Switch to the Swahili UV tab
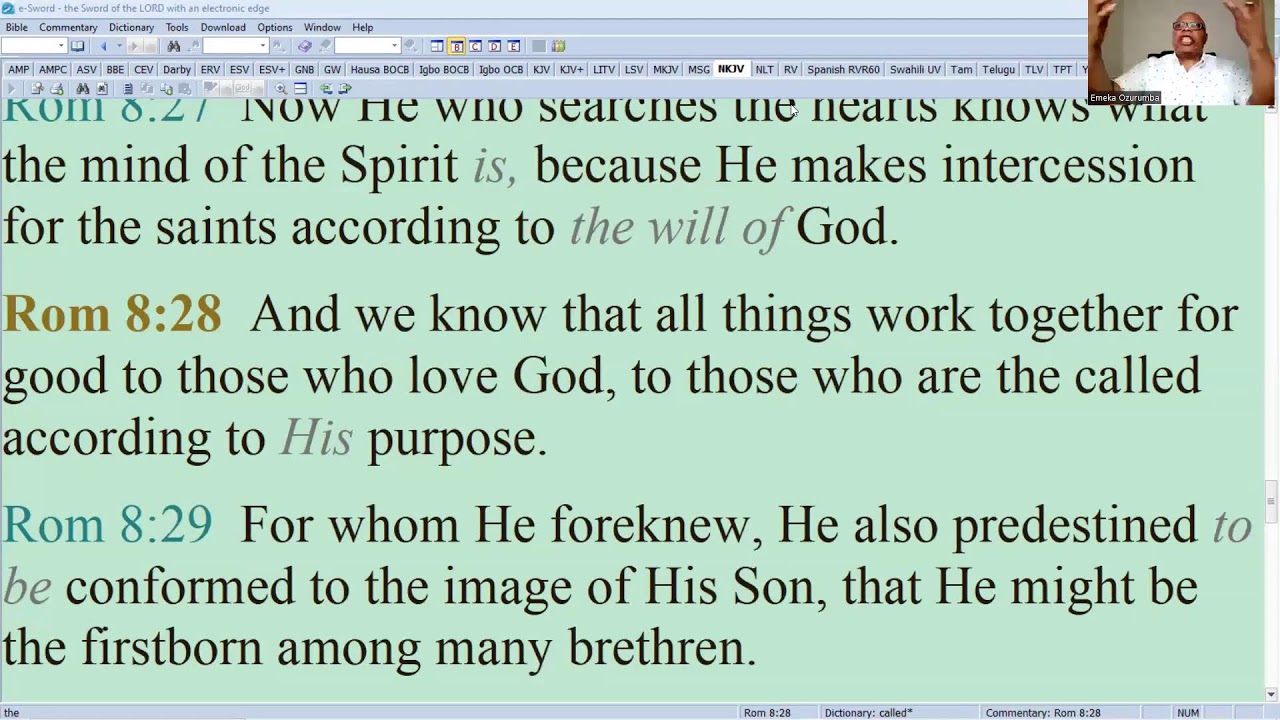This screenshot has height=720, width=1280. pyautogui.click(x=915, y=69)
